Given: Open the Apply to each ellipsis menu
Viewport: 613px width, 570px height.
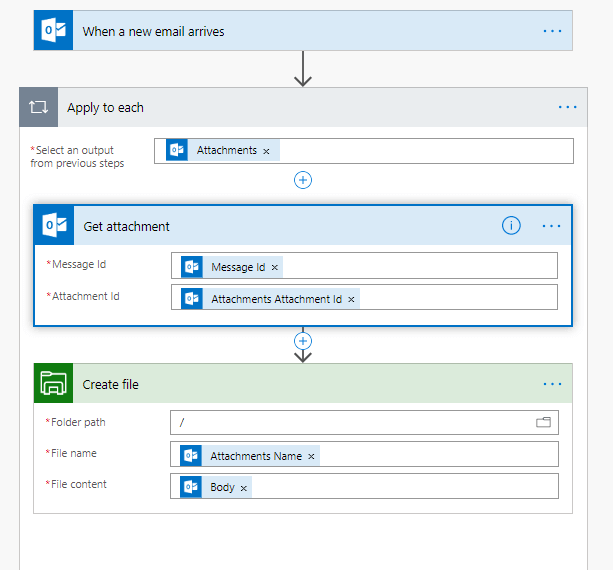Looking at the screenshot, I should (567, 107).
